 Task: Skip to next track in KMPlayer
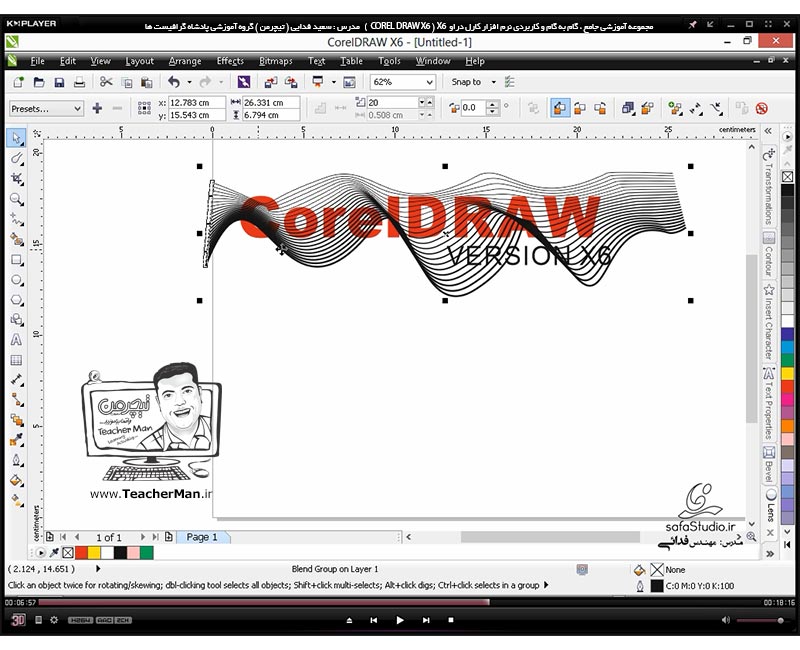426,620
